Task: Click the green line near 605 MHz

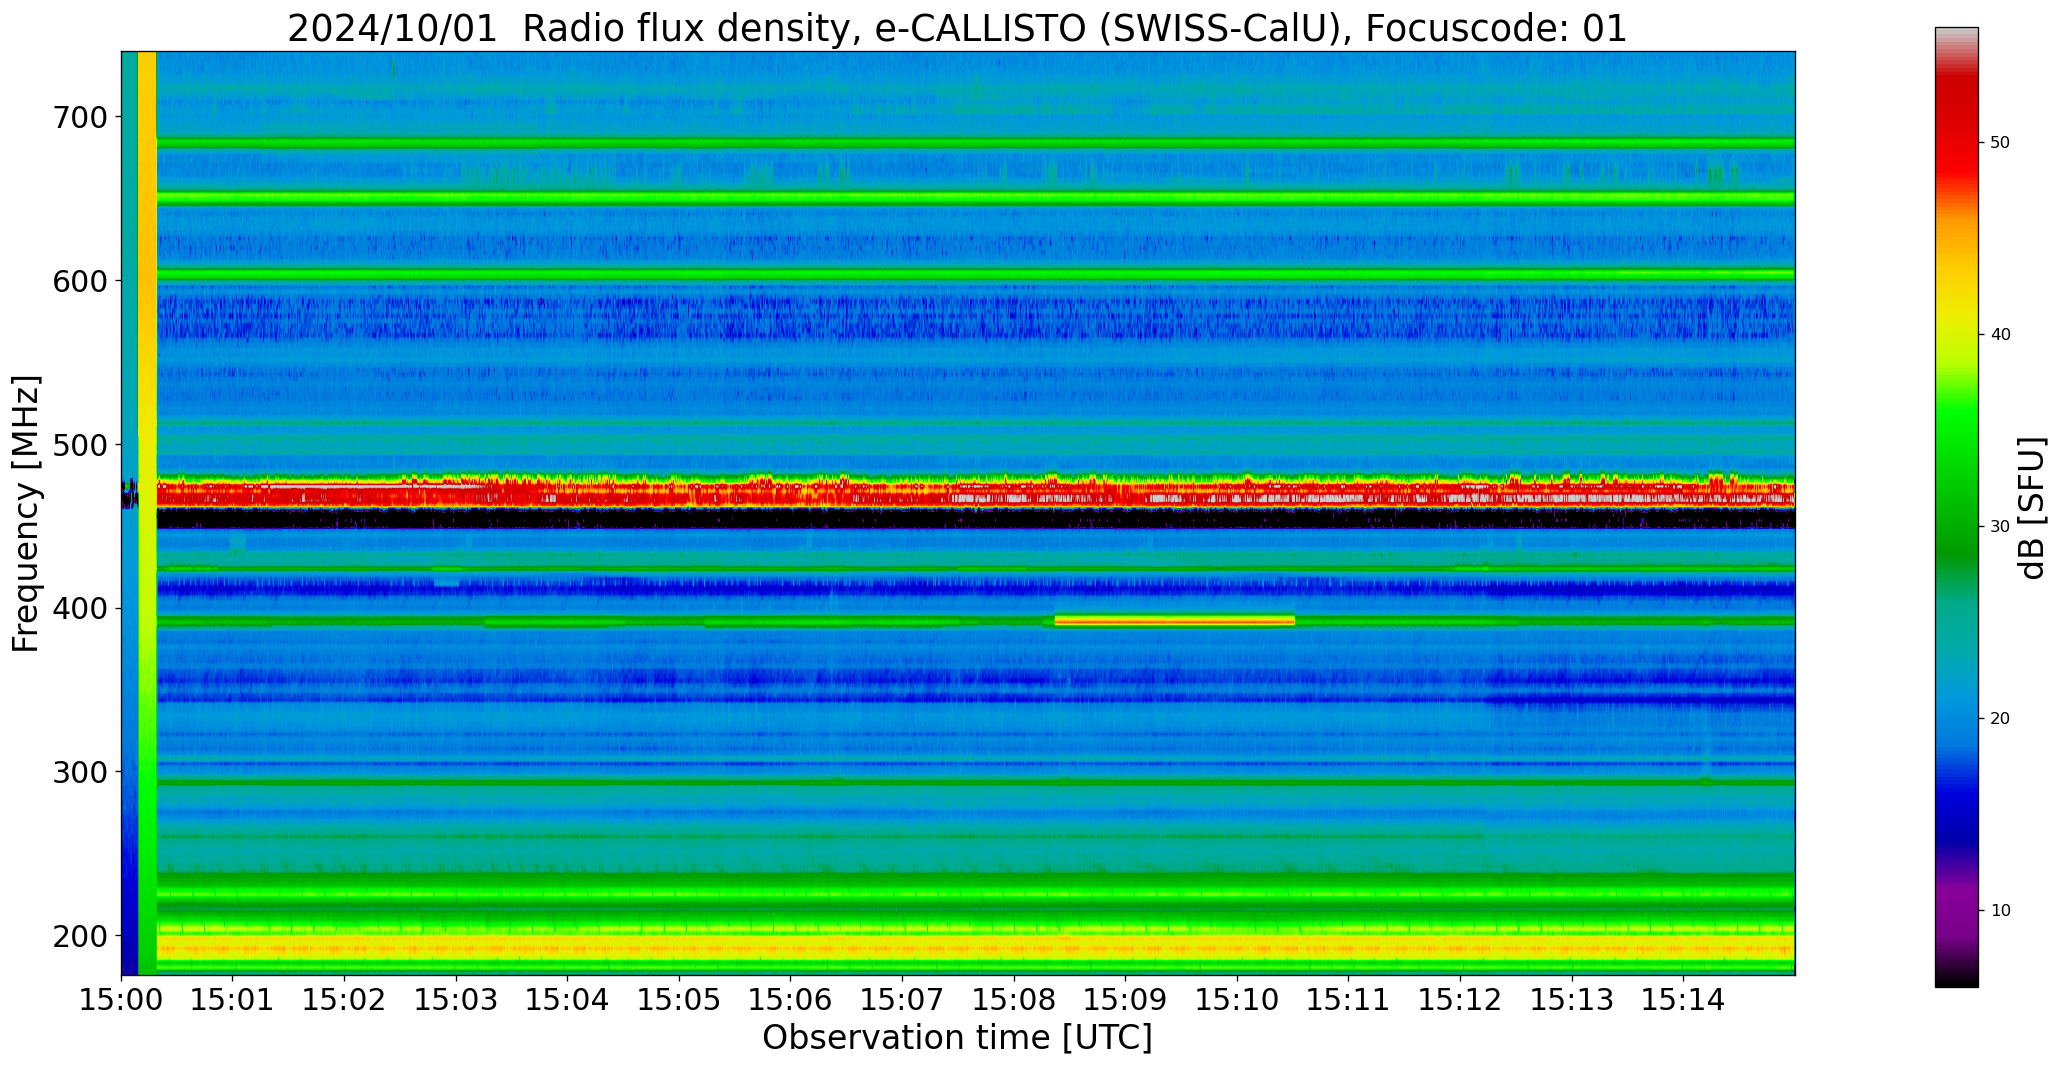Action: click(975, 274)
